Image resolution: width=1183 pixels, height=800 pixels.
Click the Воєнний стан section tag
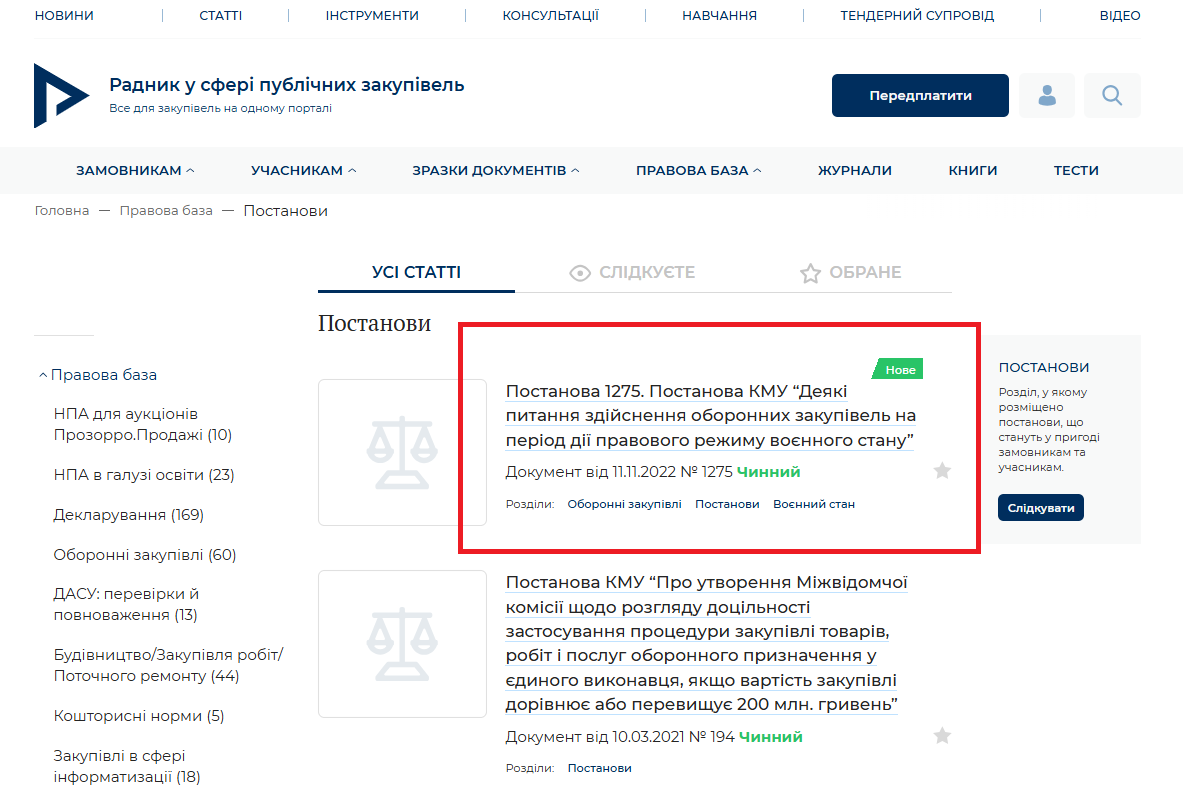tap(813, 504)
